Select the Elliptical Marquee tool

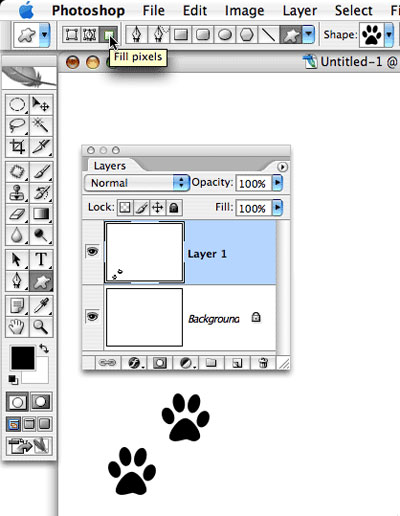tap(17, 105)
